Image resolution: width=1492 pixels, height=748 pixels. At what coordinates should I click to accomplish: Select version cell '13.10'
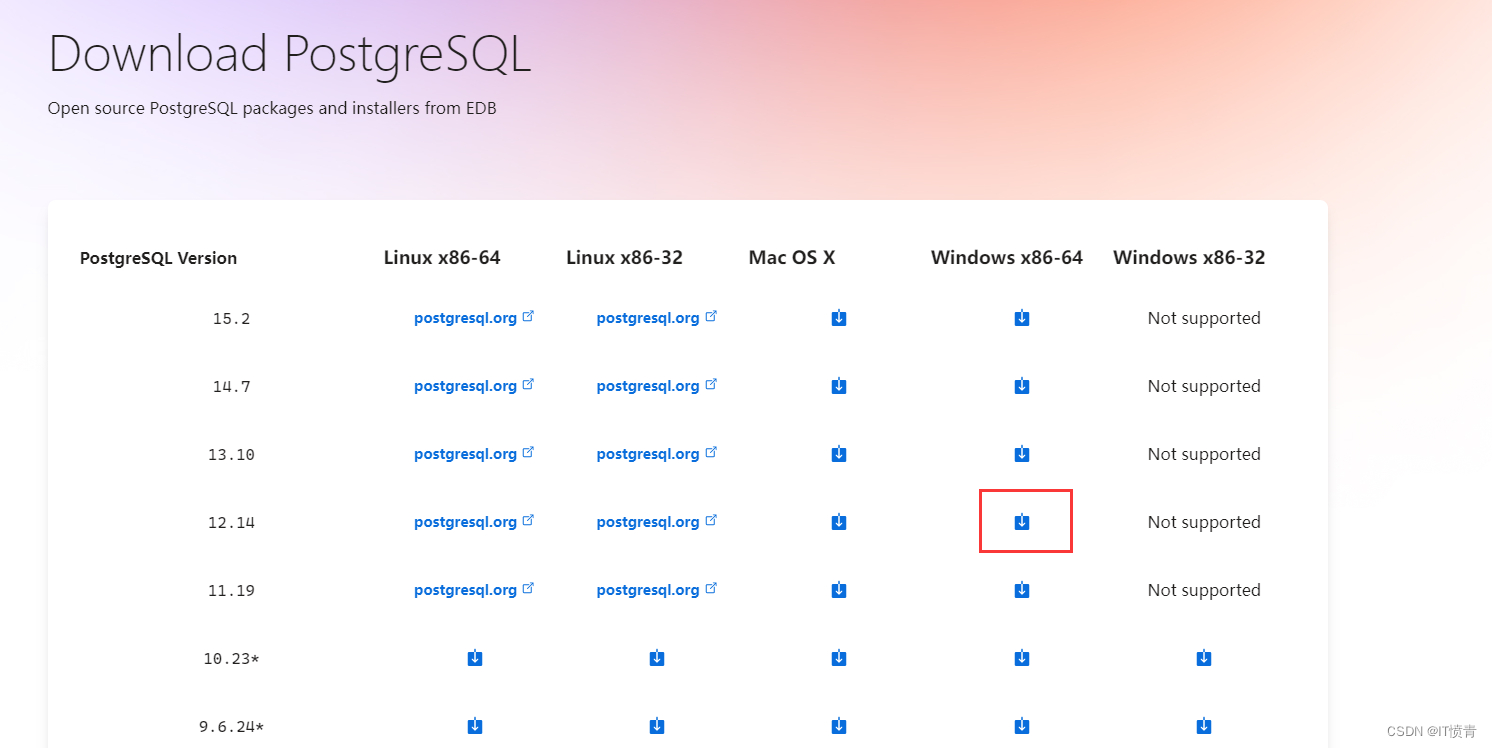tap(231, 455)
